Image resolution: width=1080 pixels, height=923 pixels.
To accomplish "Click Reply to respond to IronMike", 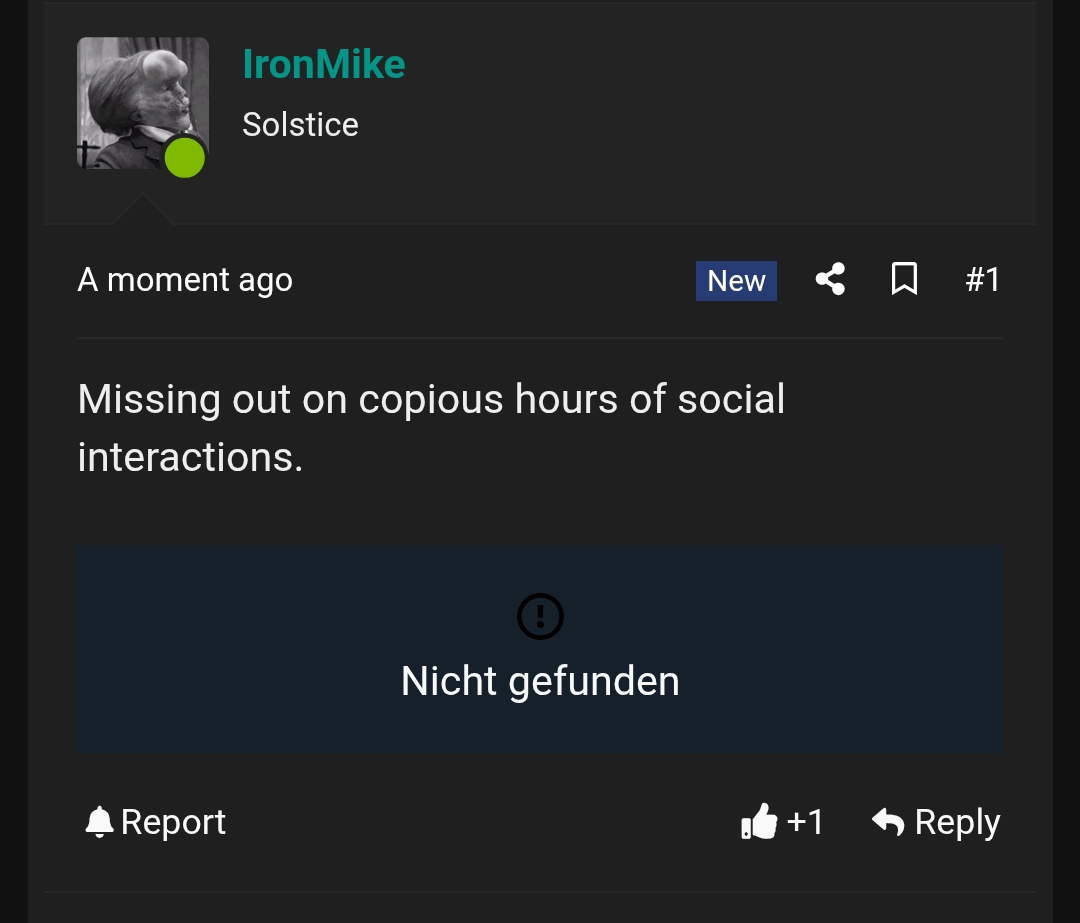I will (957, 821).
